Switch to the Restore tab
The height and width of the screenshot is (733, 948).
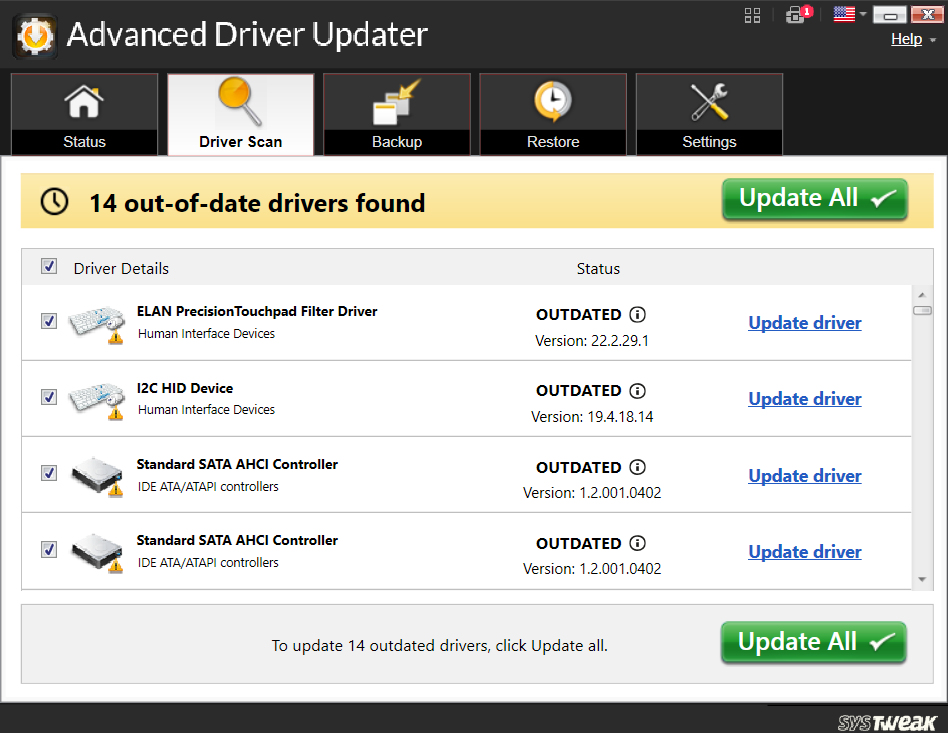point(553,114)
